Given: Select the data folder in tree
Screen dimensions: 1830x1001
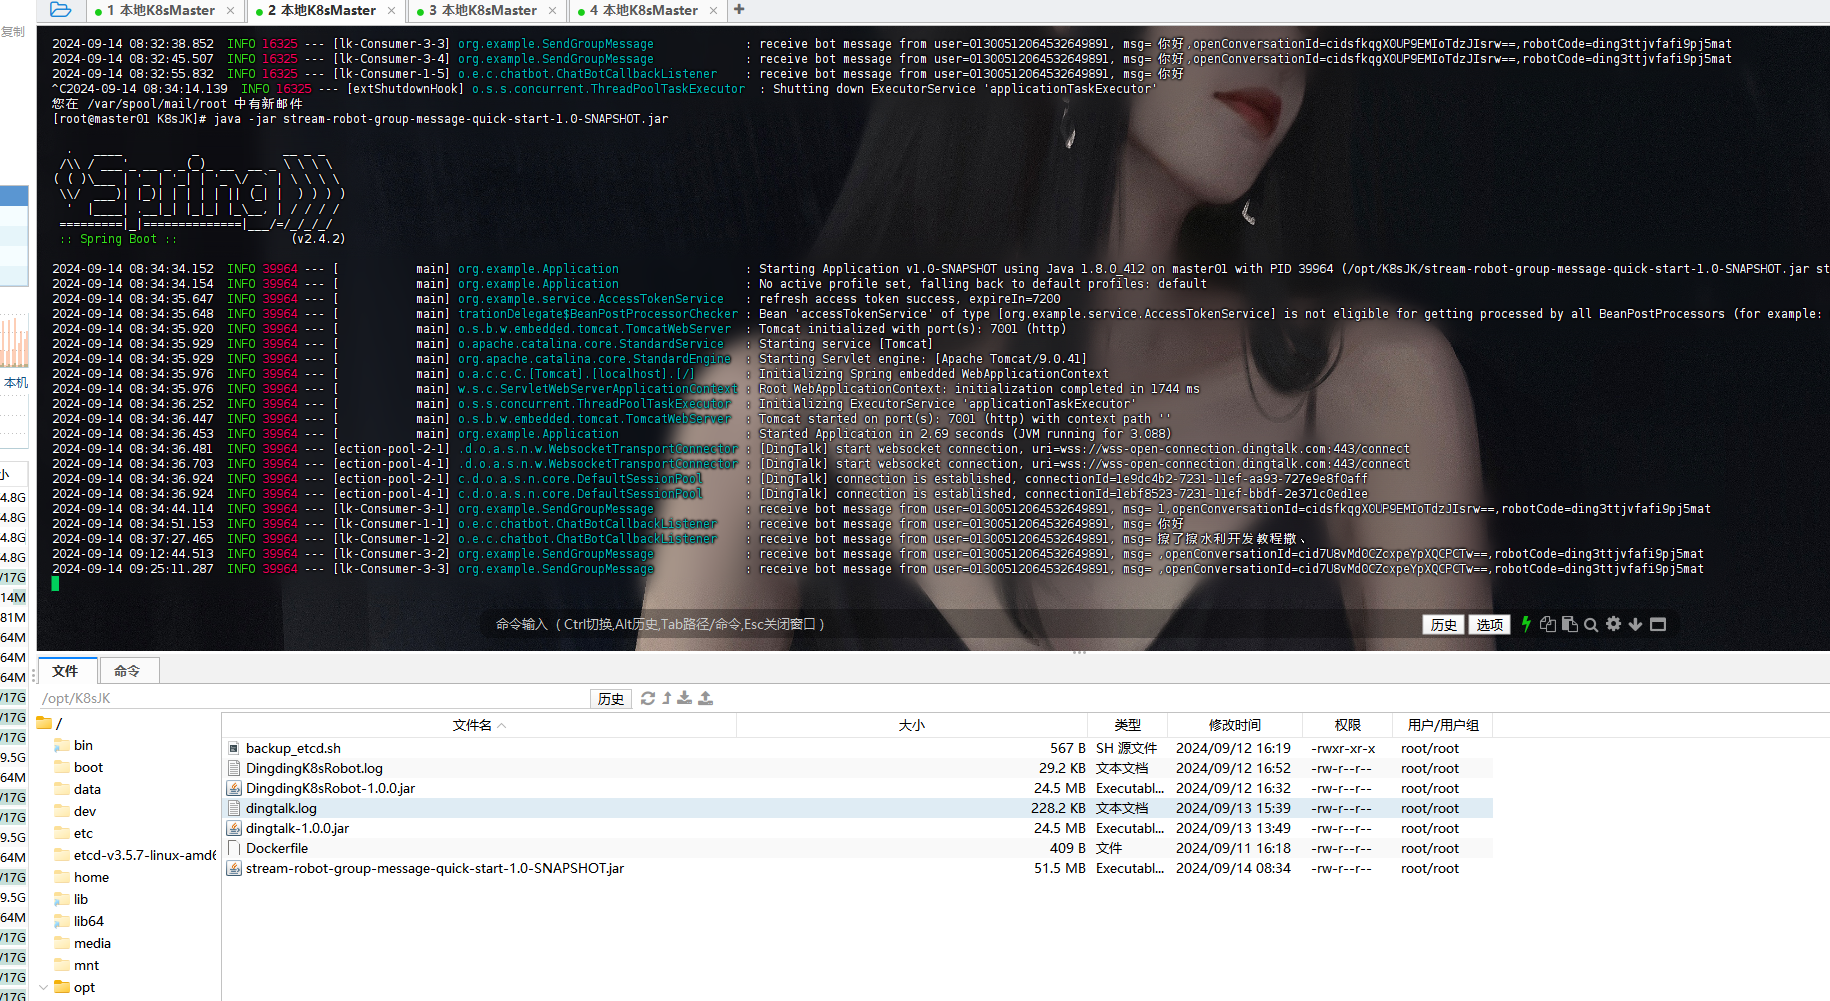Looking at the screenshot, I should 87,789.
